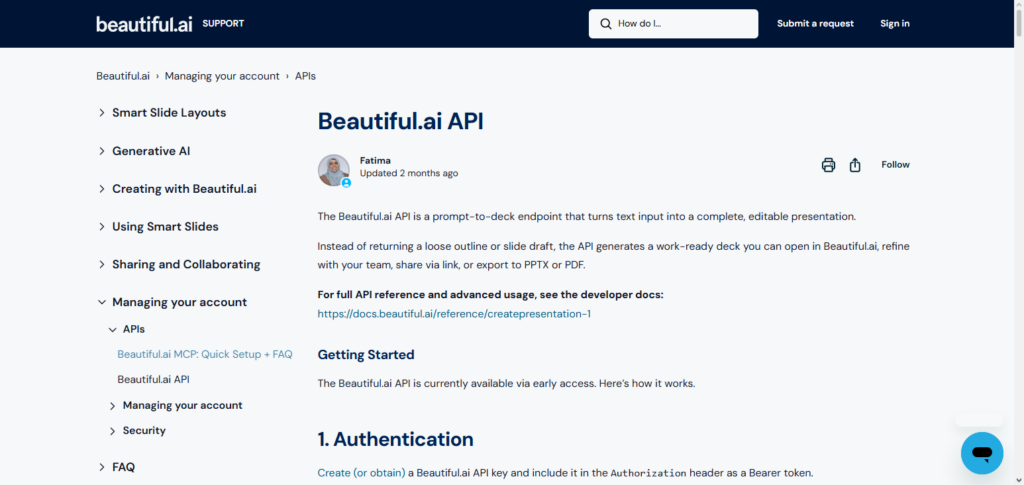Click Managing your account breadcrumb

[222, 76]
